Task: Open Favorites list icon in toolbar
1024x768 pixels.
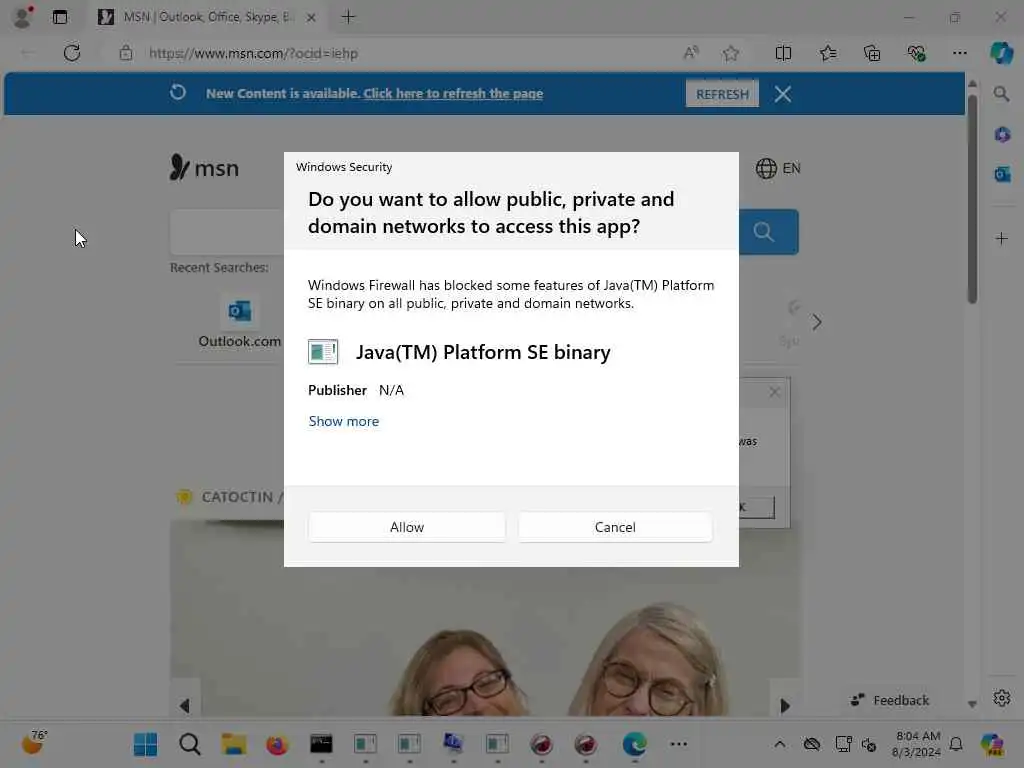Action: 827,53
